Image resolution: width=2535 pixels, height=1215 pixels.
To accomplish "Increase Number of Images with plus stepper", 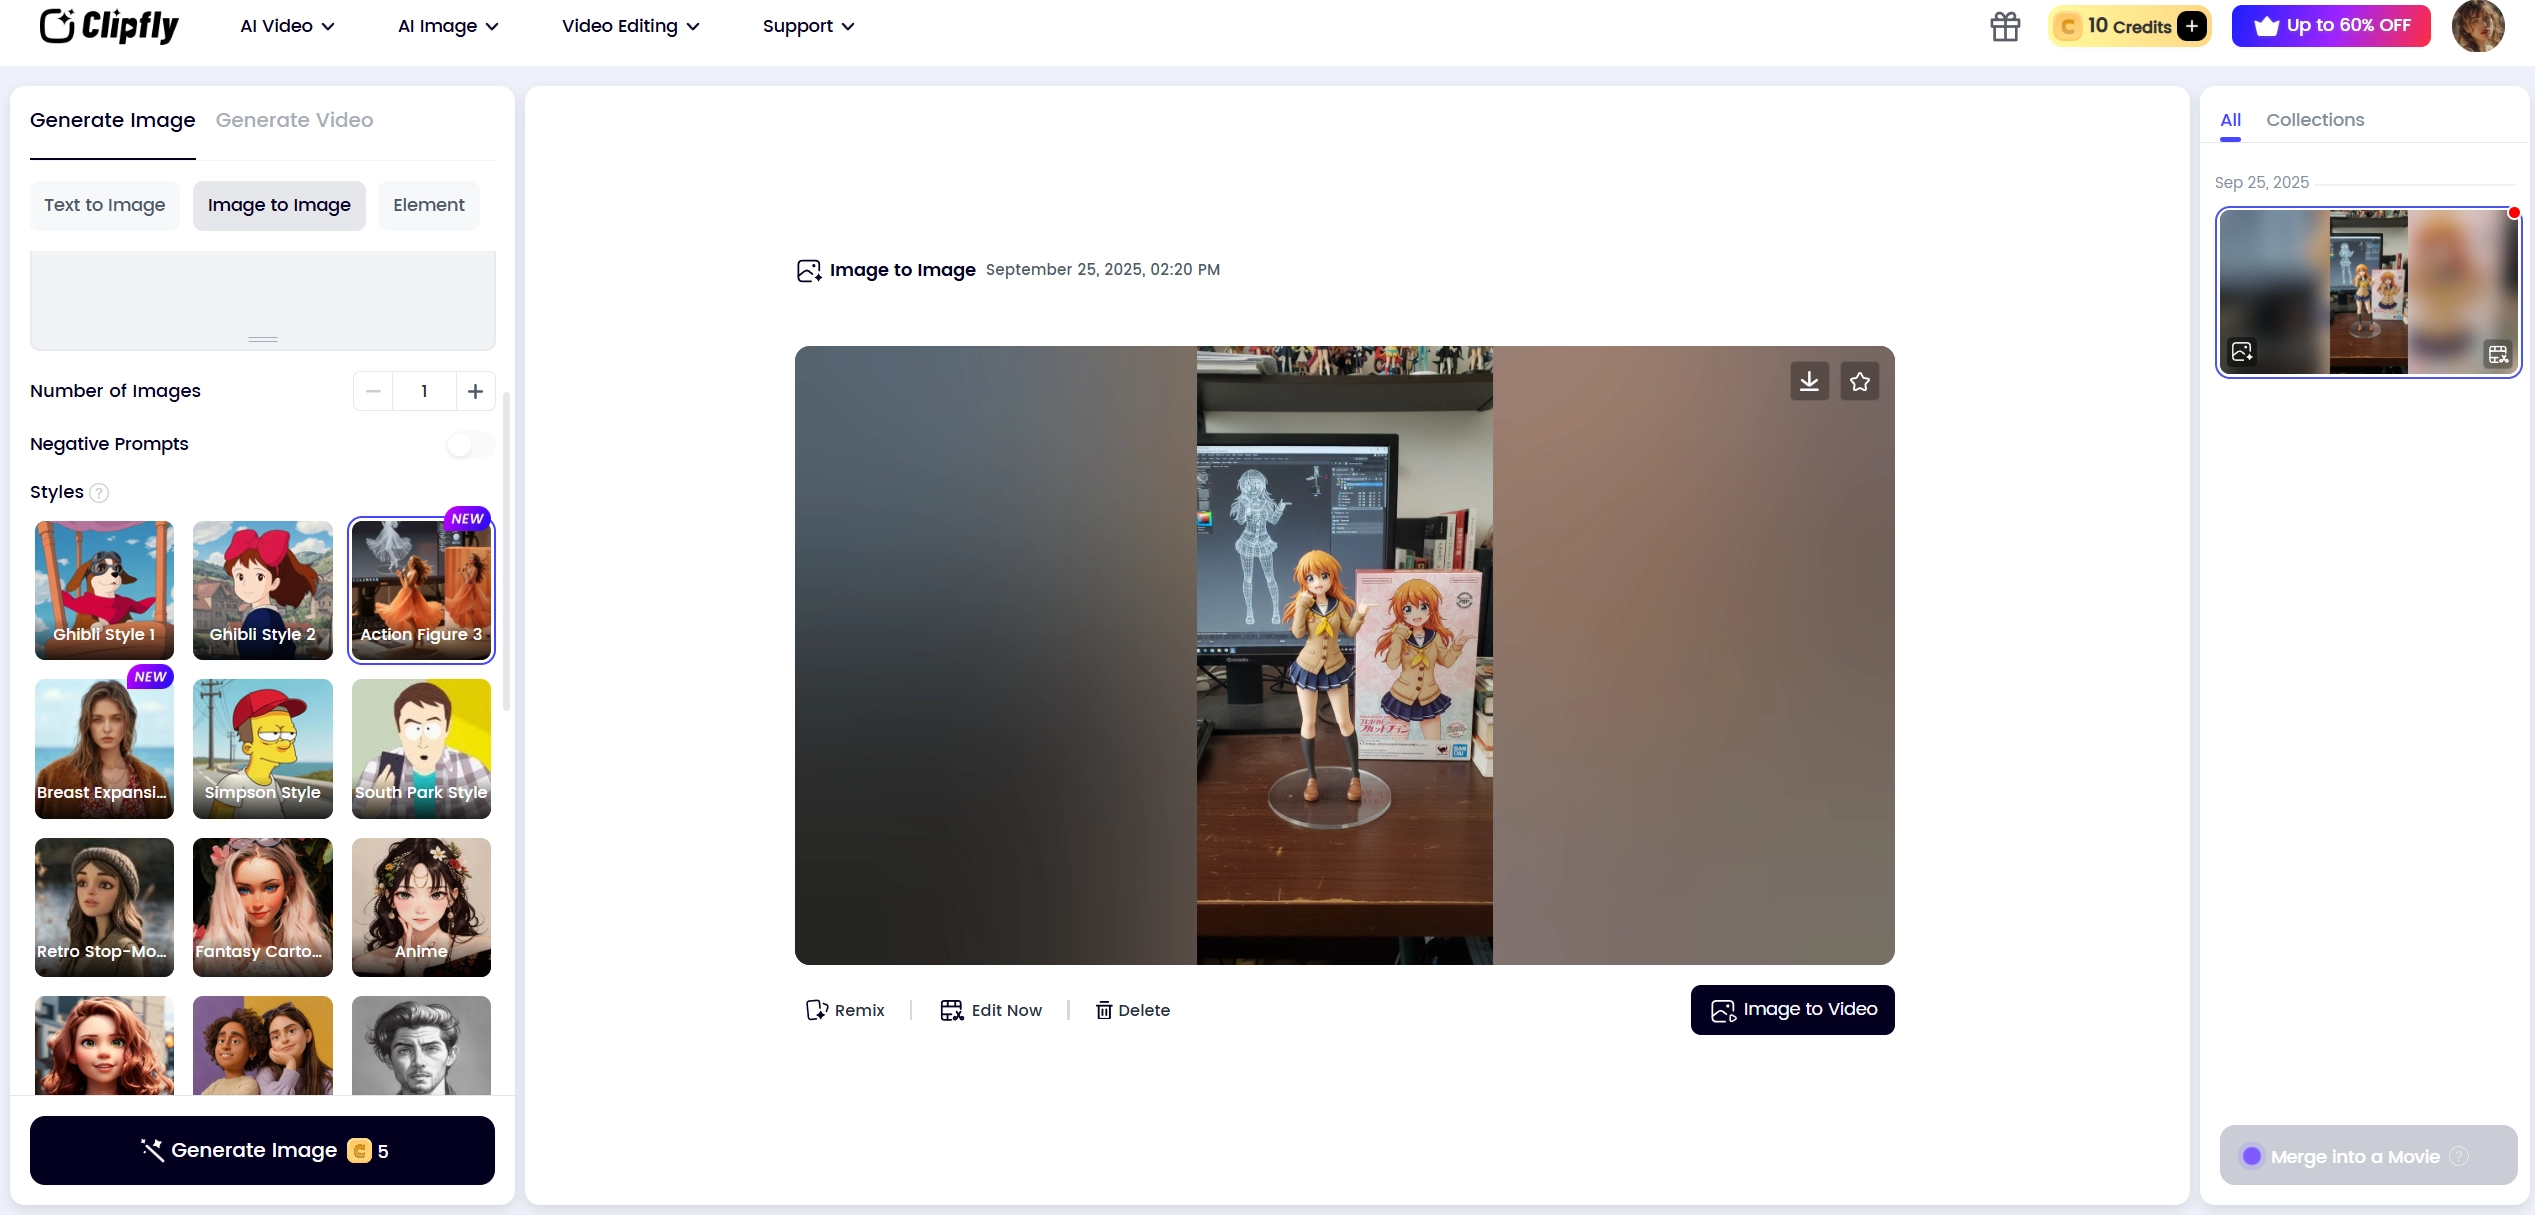I will pyautogui.click(x=475, y=391).
